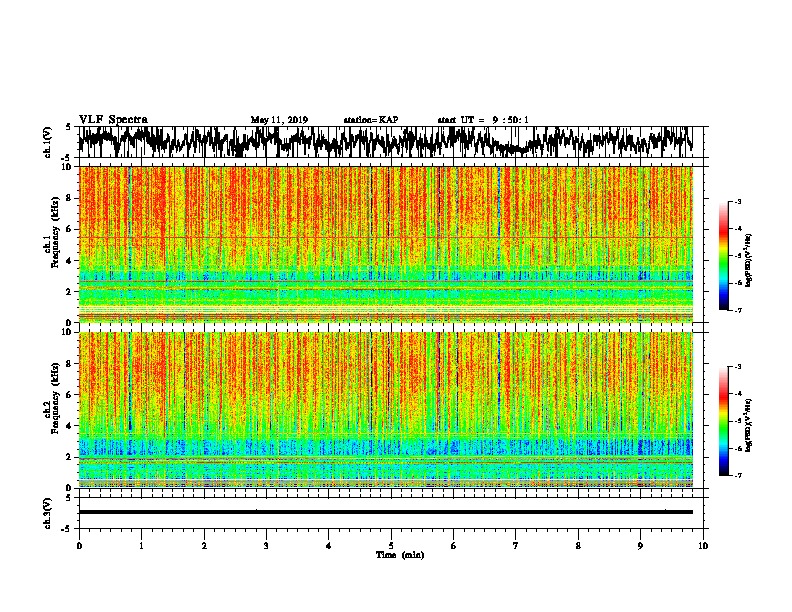Click the "-7" tick of the upper colorbar

tap(738, 310)
